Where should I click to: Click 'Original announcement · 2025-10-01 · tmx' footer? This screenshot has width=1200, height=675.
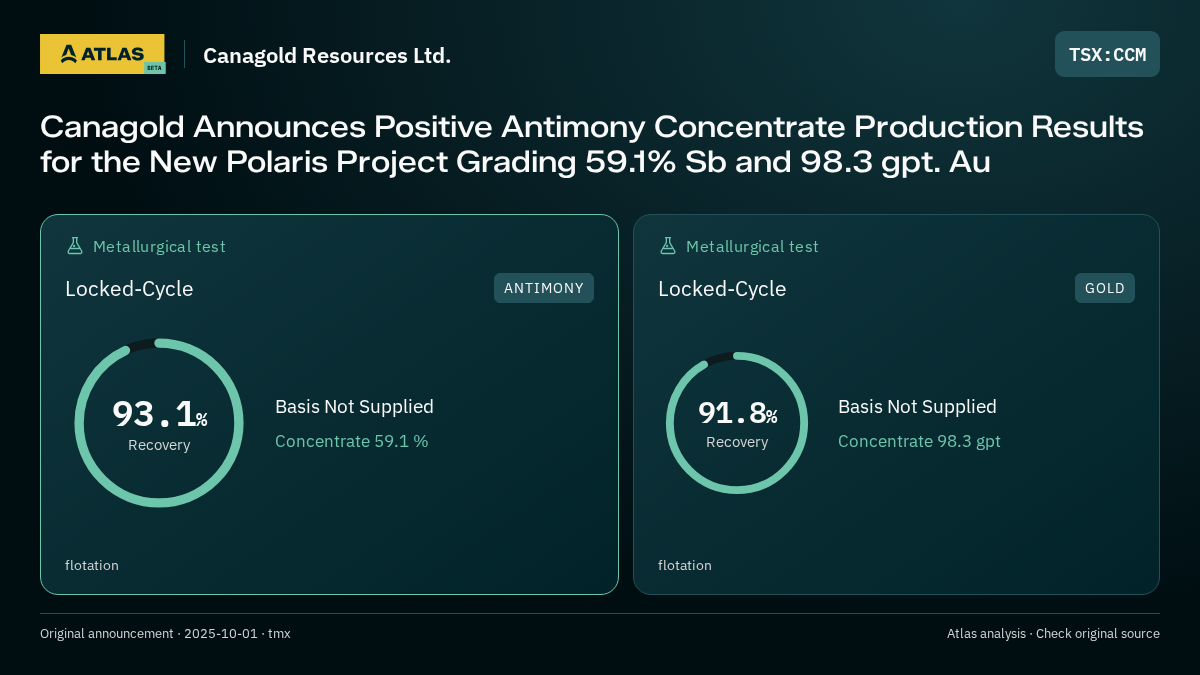tap(165, 633)
